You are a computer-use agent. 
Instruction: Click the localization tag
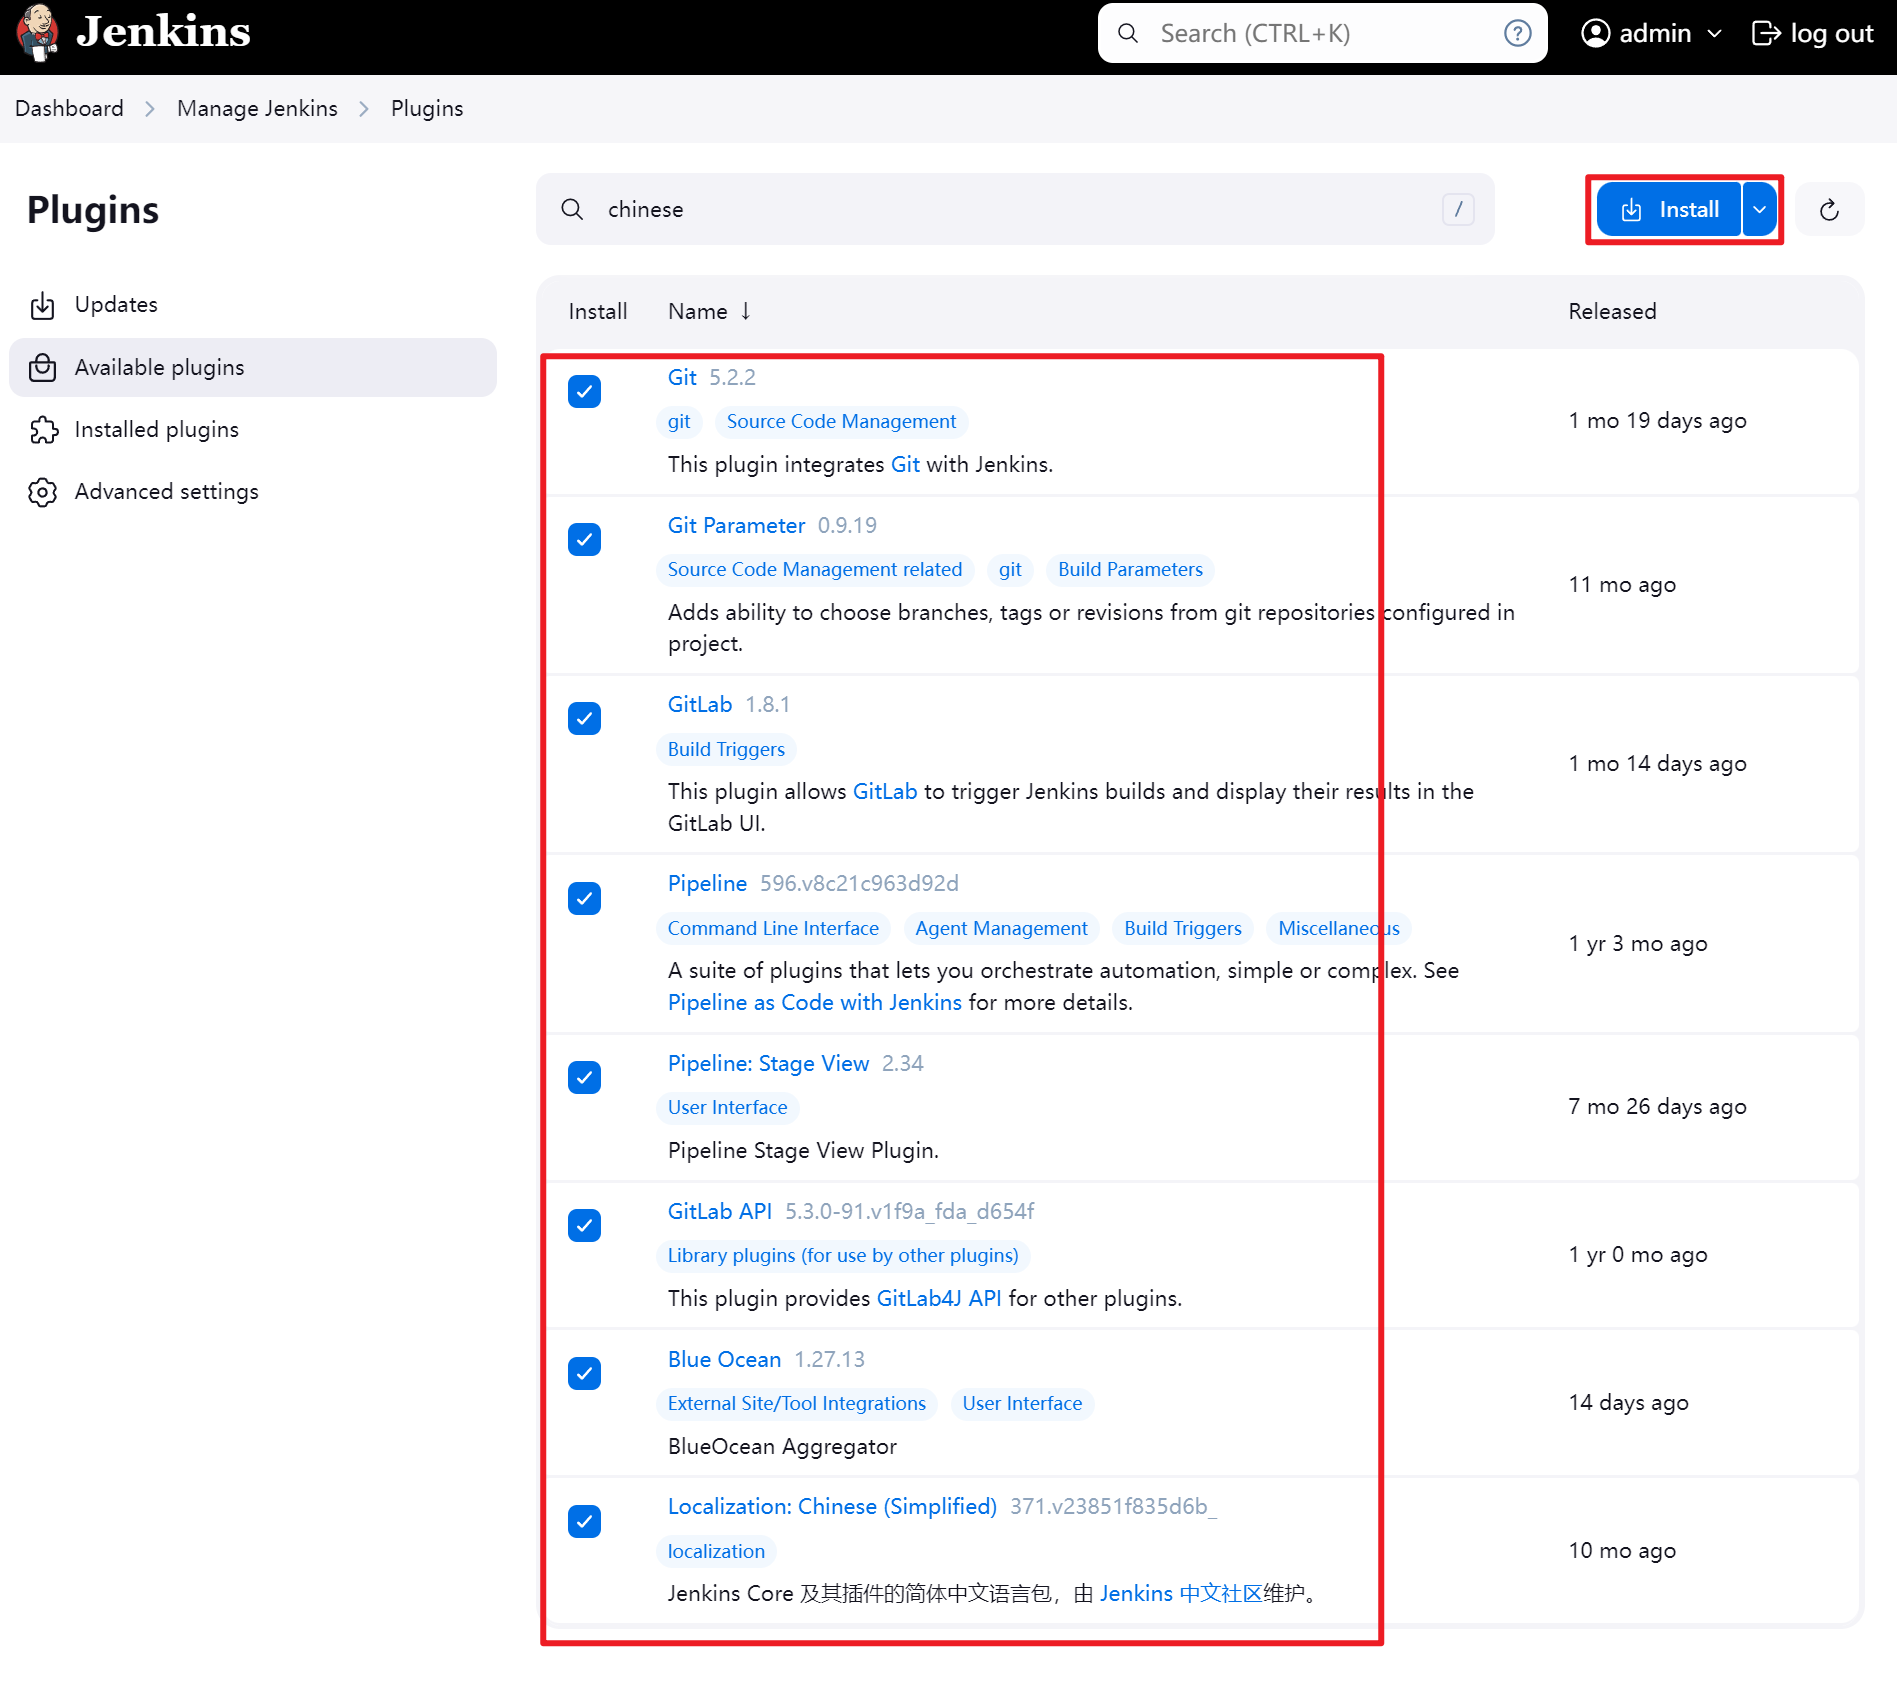[x=716, y=1551]
